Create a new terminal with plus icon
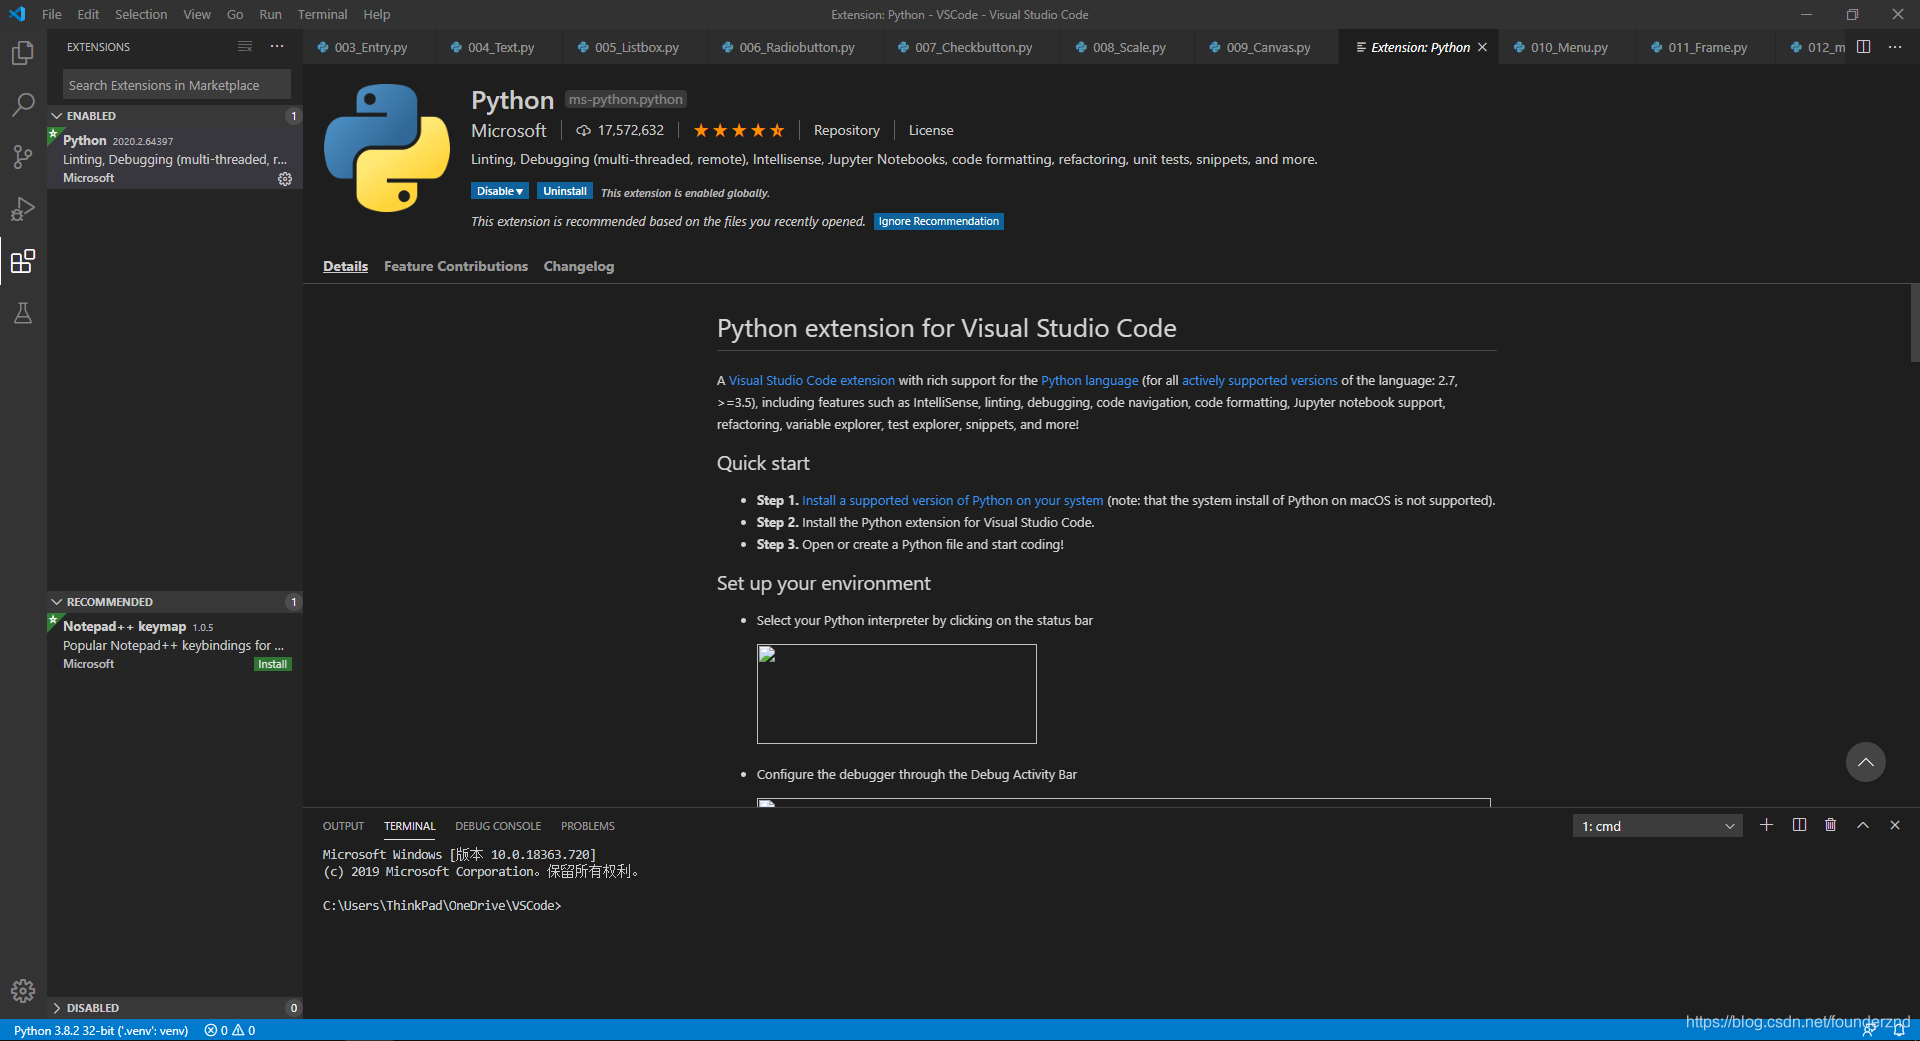The height and width of the screenshot is (1041, 1920). 1767,825
